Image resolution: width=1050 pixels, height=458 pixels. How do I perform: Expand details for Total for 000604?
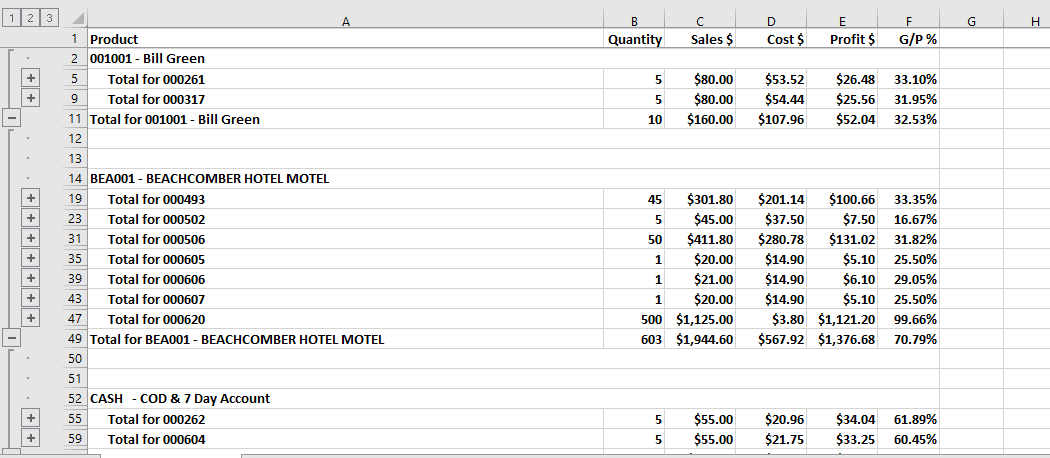pos(30,438)
